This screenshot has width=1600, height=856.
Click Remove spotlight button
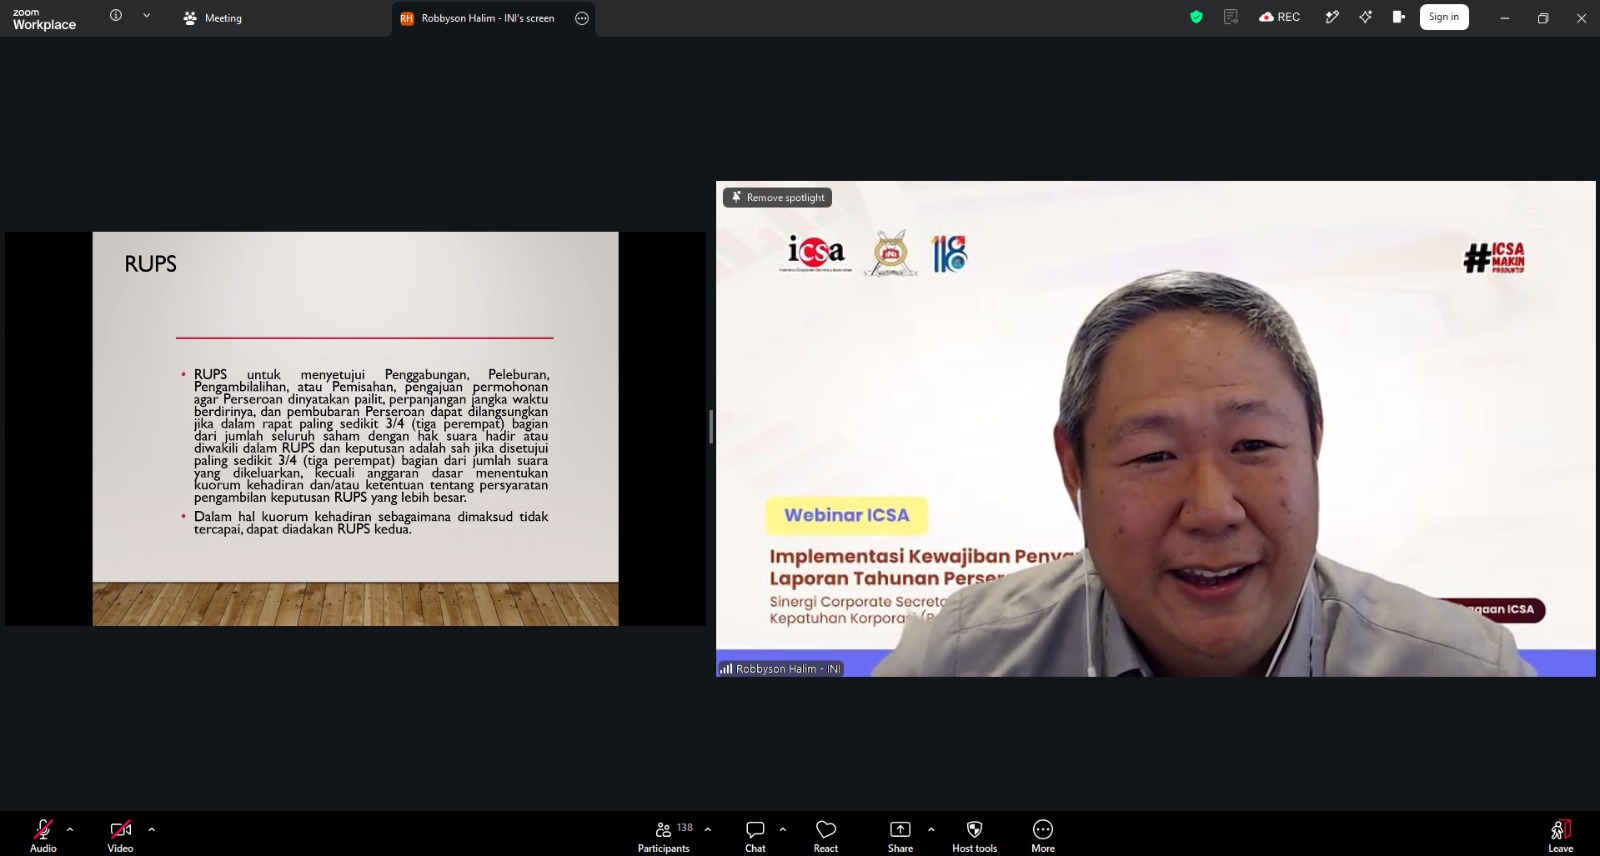pos(777,197)
